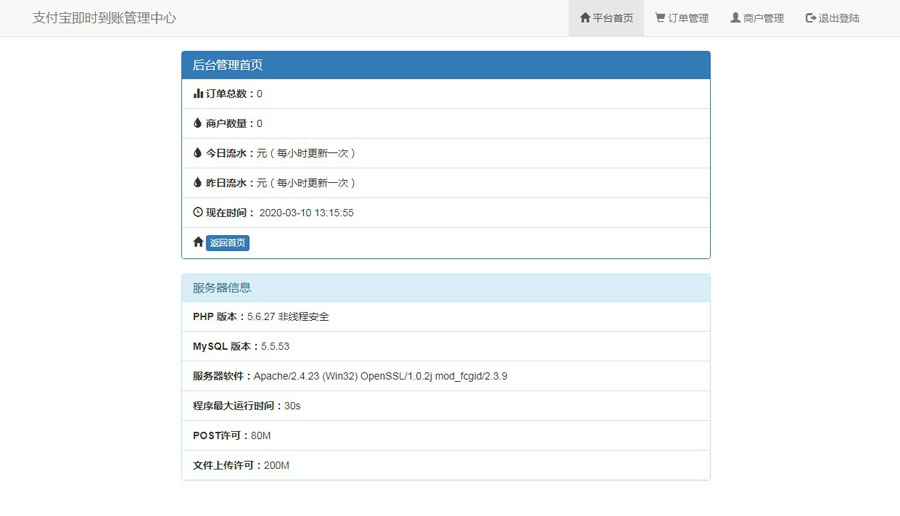900x516 pixels.
Task: Click the shopping cart icon in navbar
Action: point(660,18)
